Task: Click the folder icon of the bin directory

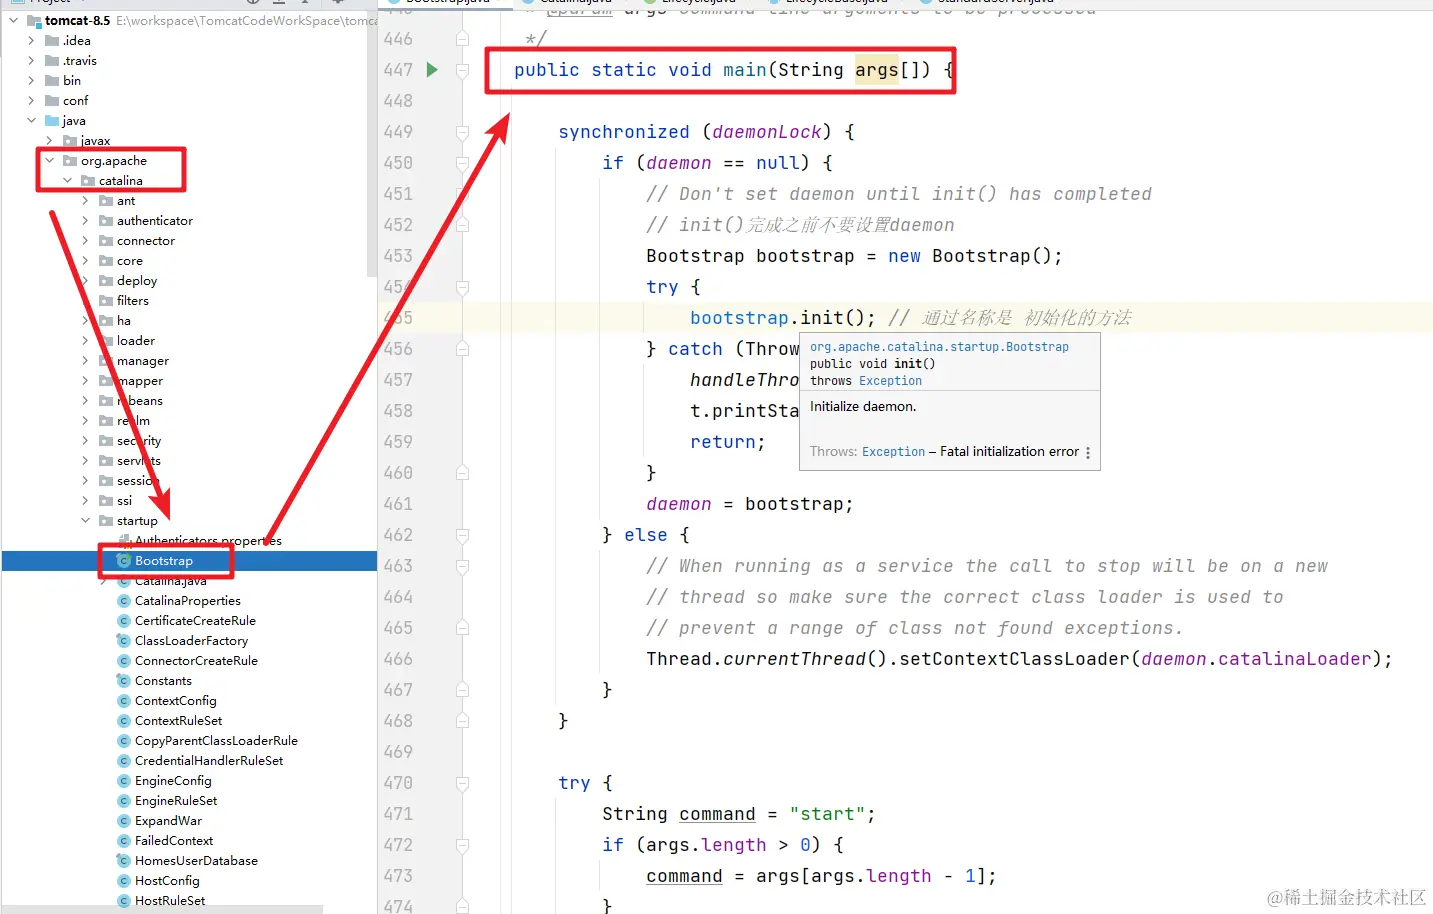Action: [52, 81]
